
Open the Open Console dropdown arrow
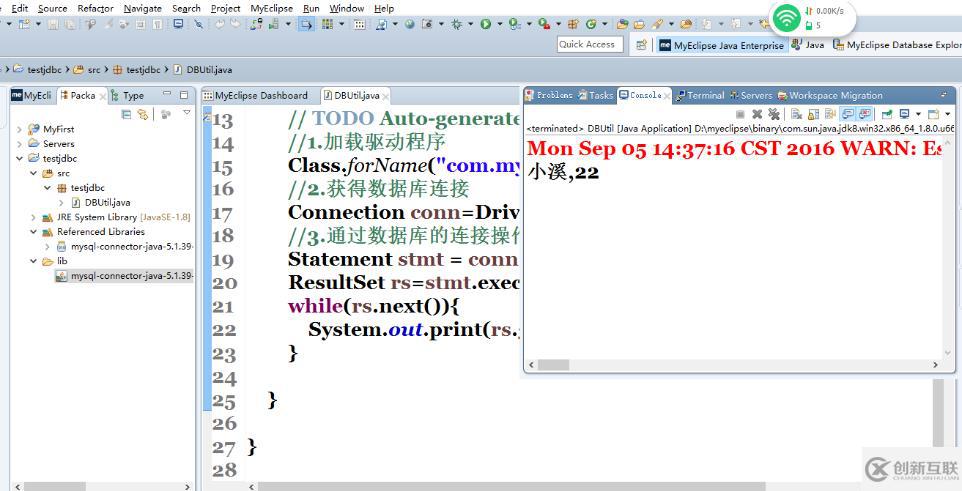(948, 114)
